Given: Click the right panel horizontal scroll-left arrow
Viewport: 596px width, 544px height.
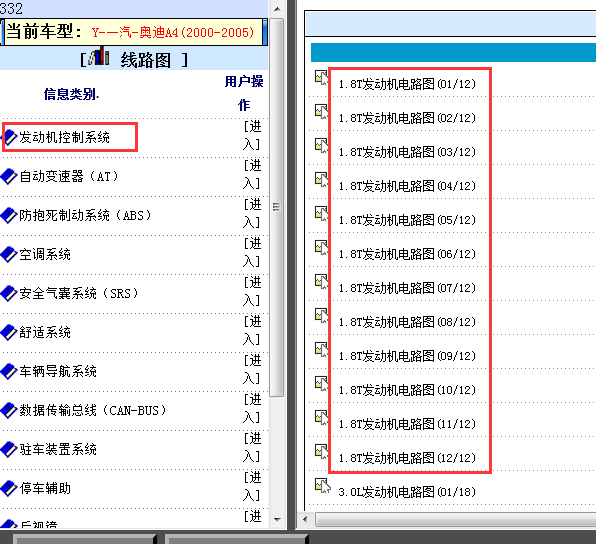Looking at the screenshot, I should (x=305, y=519).
